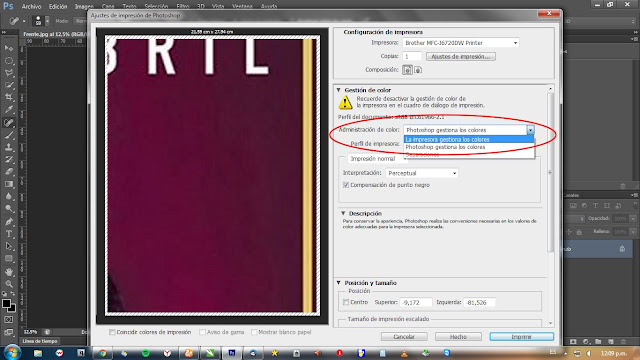
Task: Open Google Chrome from taskbar
Action: click(x=102, y=353)
